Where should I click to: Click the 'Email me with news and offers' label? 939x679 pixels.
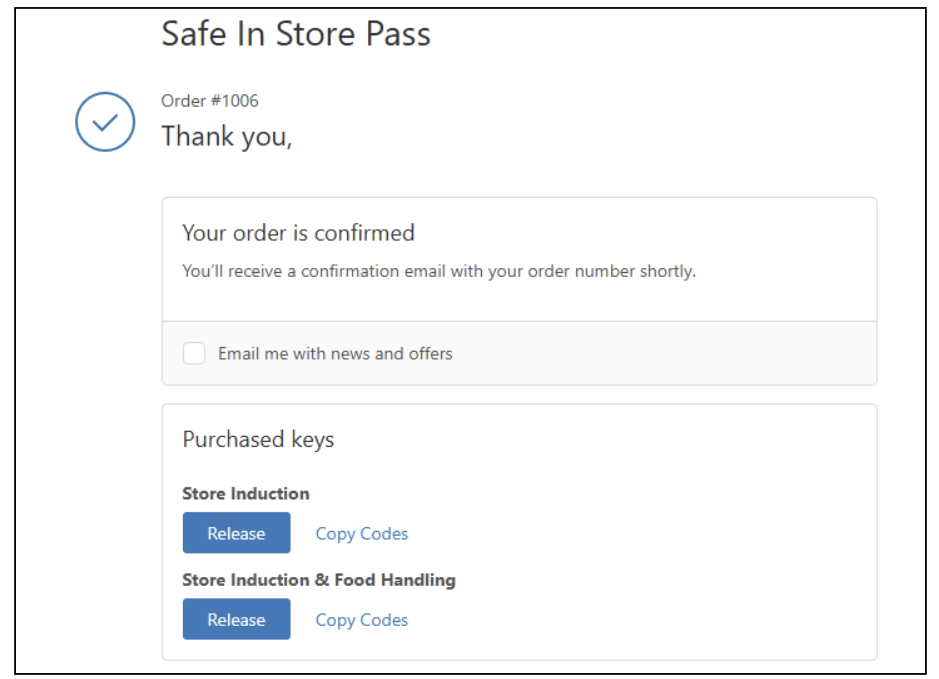coord(335,354)
